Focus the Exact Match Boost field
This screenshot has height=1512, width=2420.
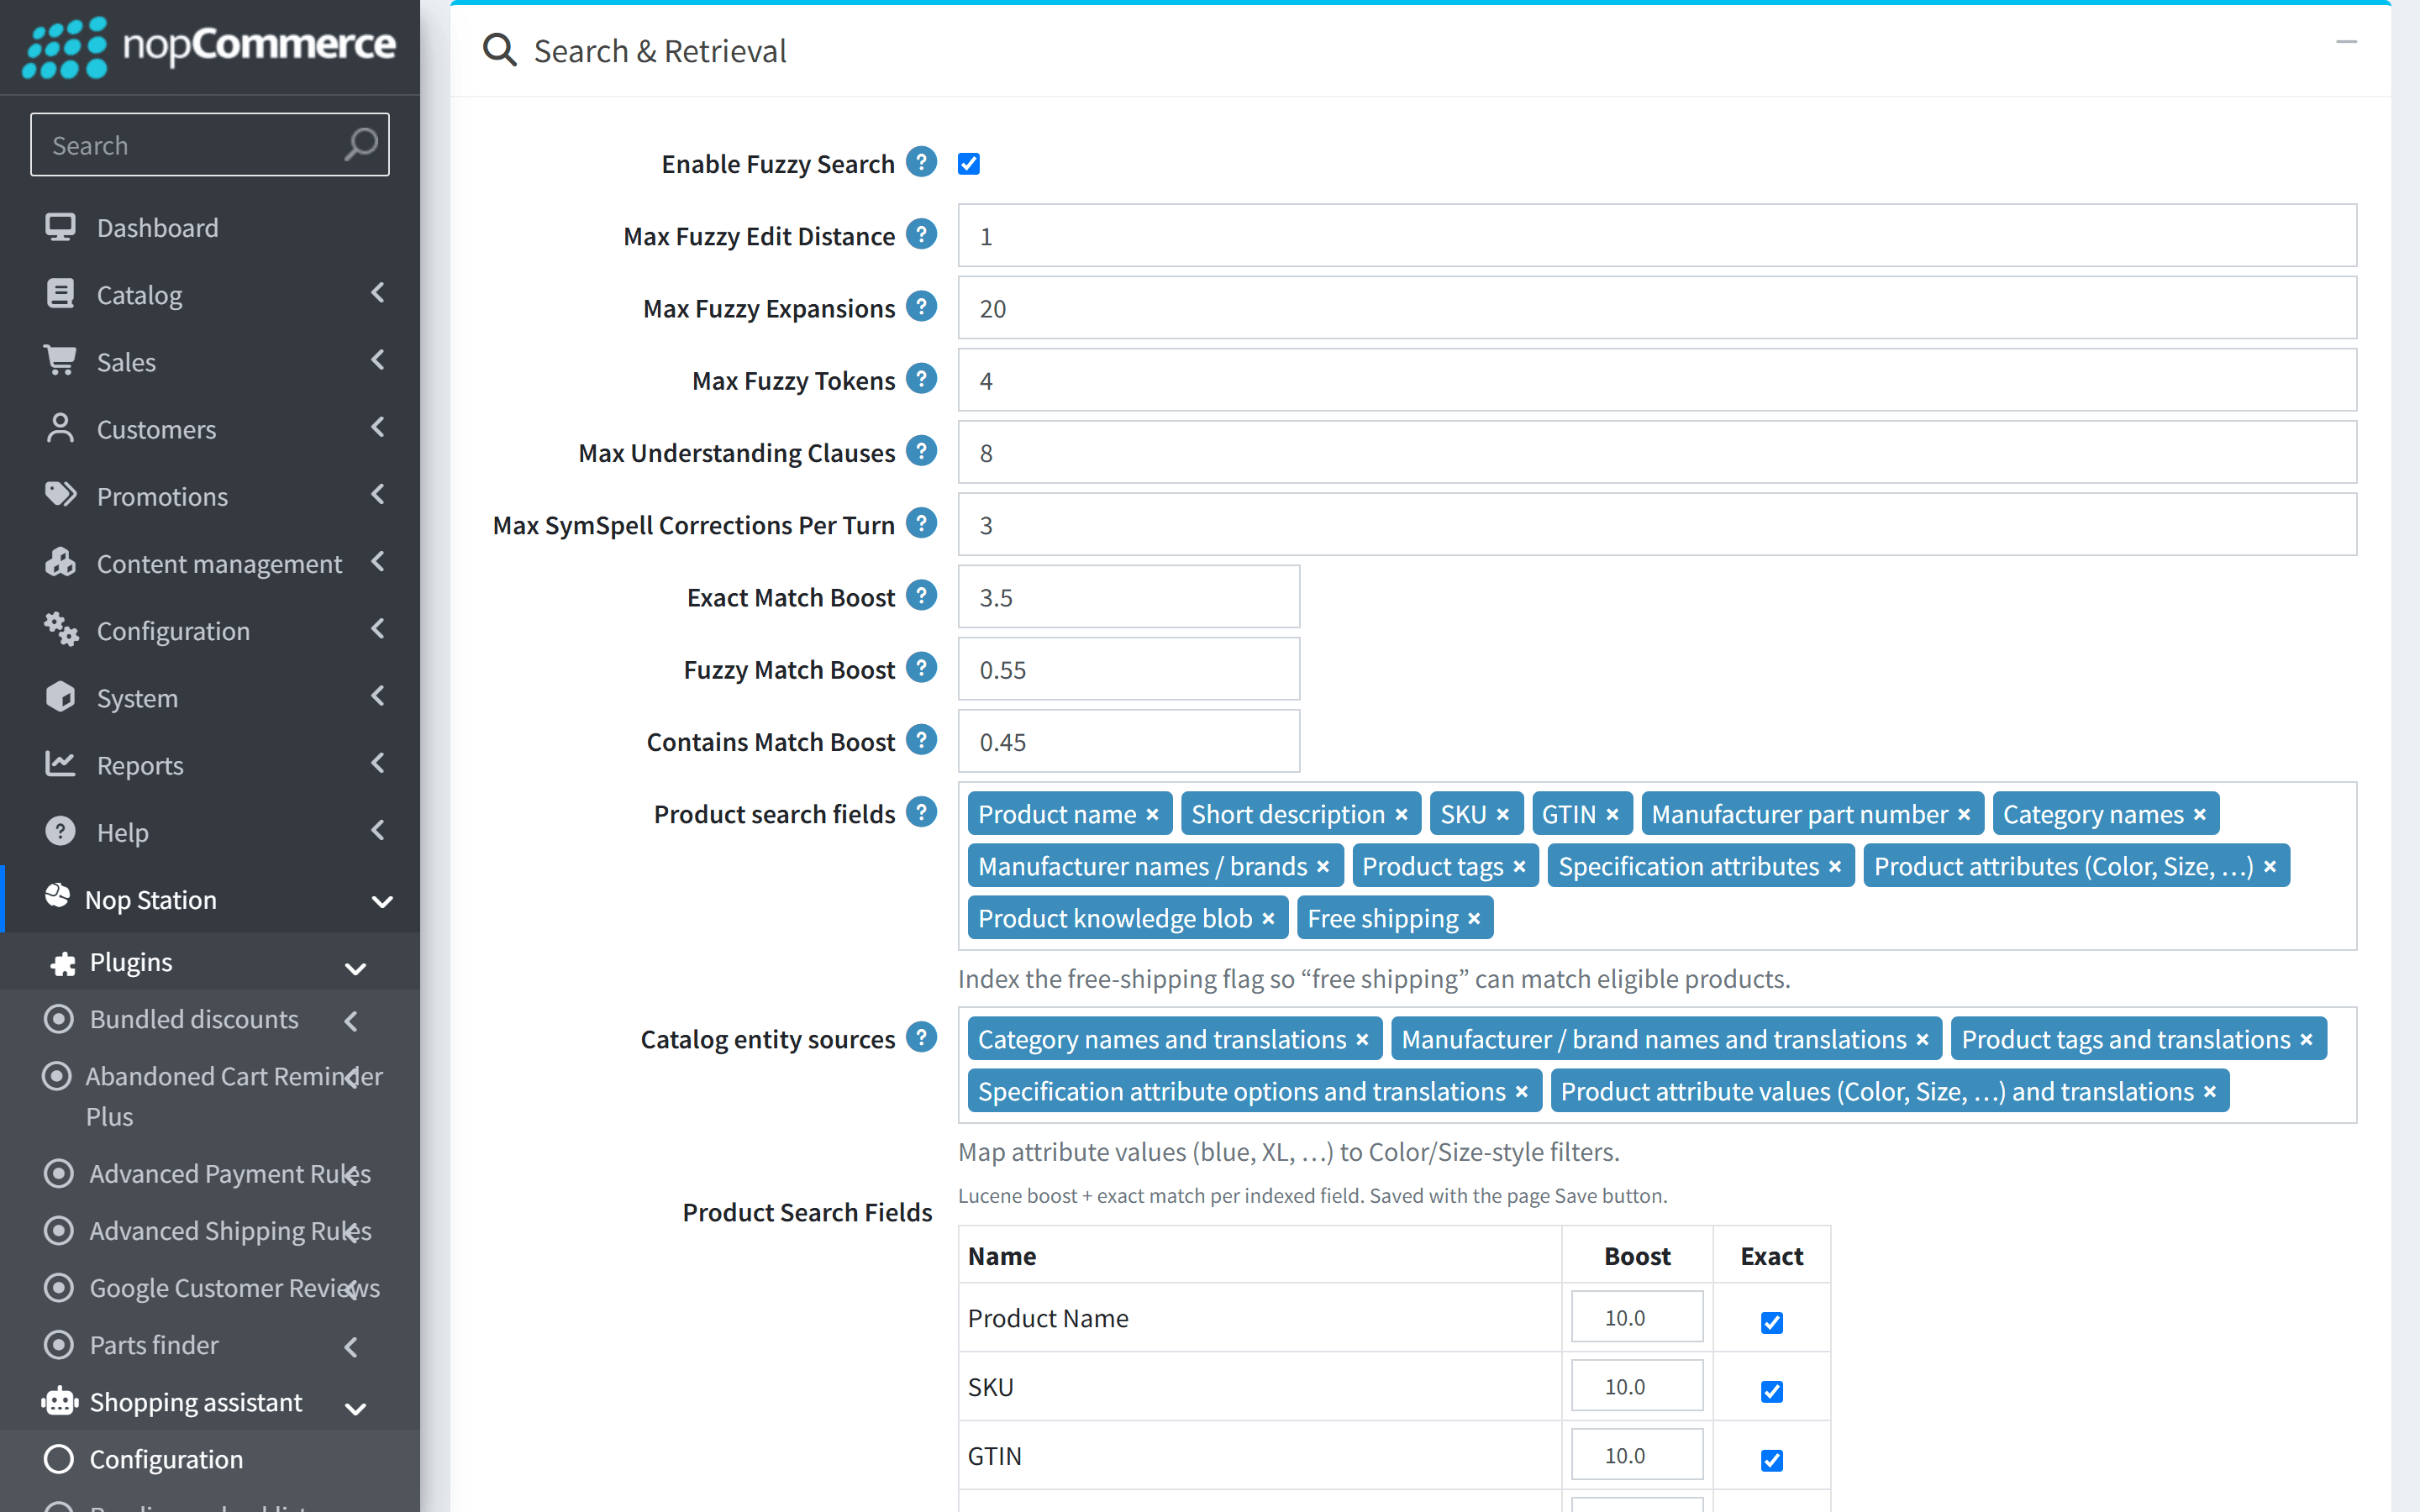(1129, 597)
